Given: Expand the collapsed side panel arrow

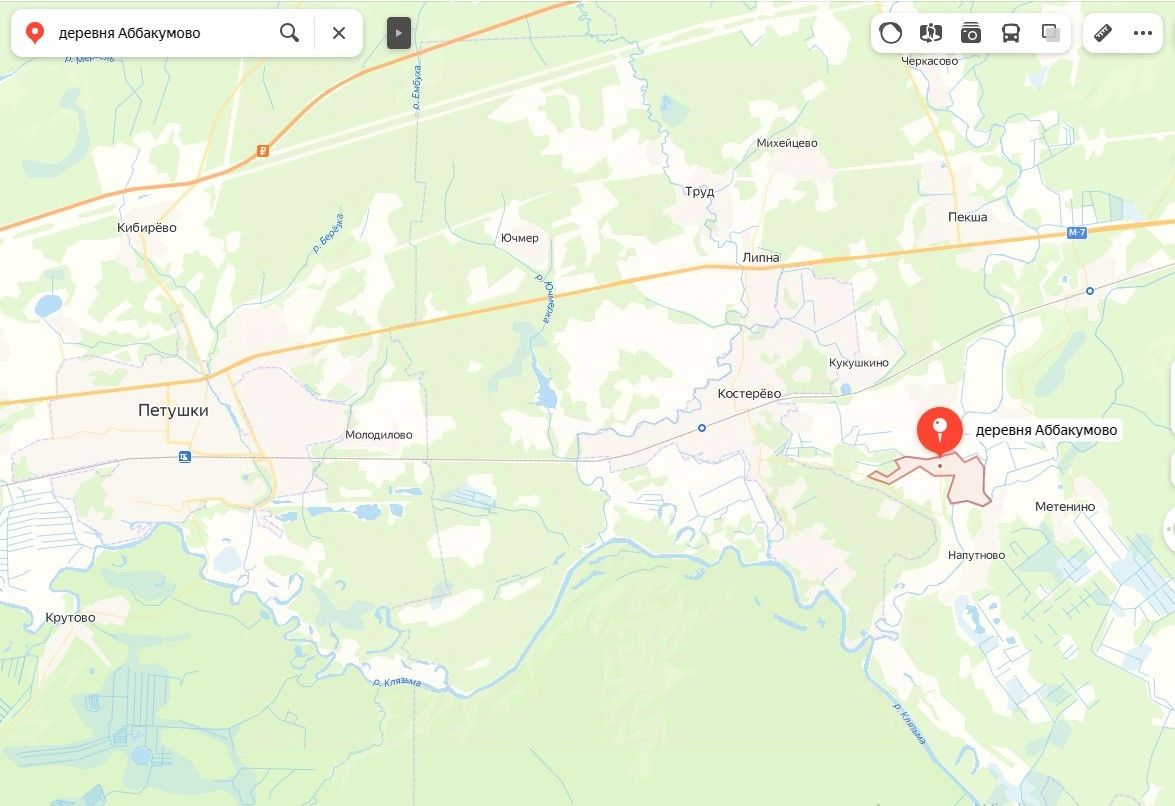Looking at the screenshot, I should (399, 33).
